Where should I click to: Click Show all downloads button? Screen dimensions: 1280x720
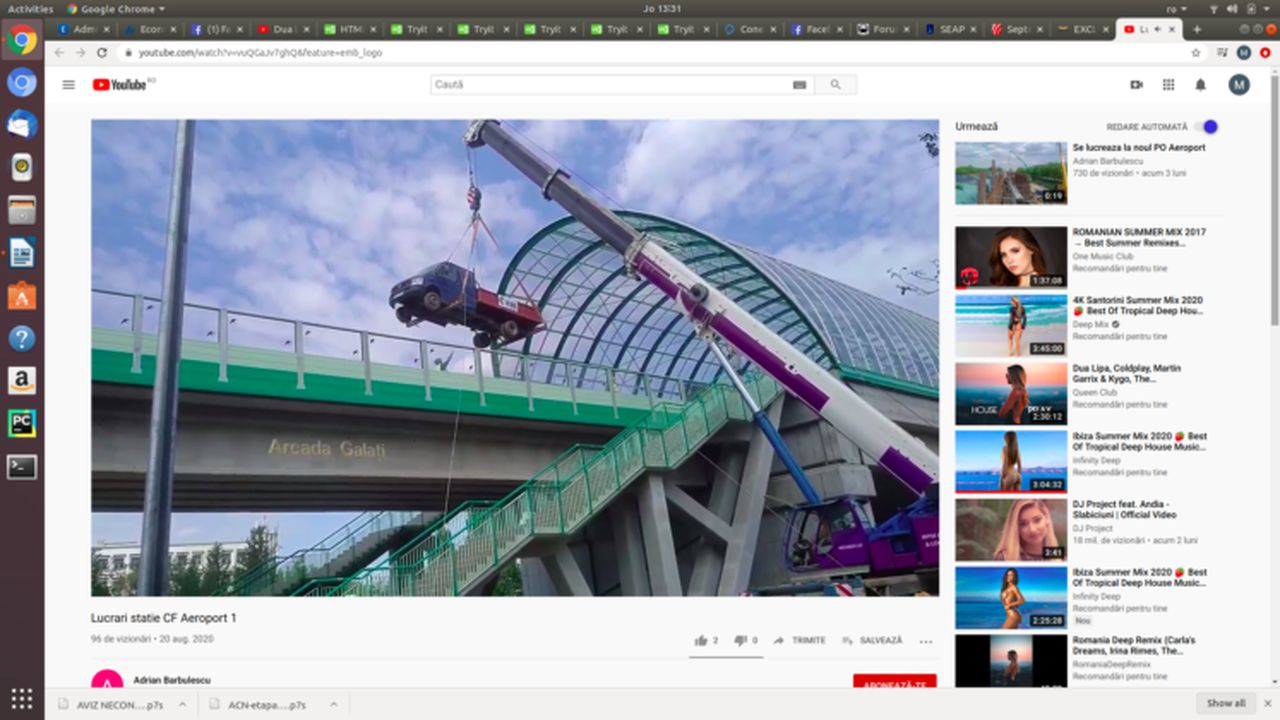click(1225, 703)
